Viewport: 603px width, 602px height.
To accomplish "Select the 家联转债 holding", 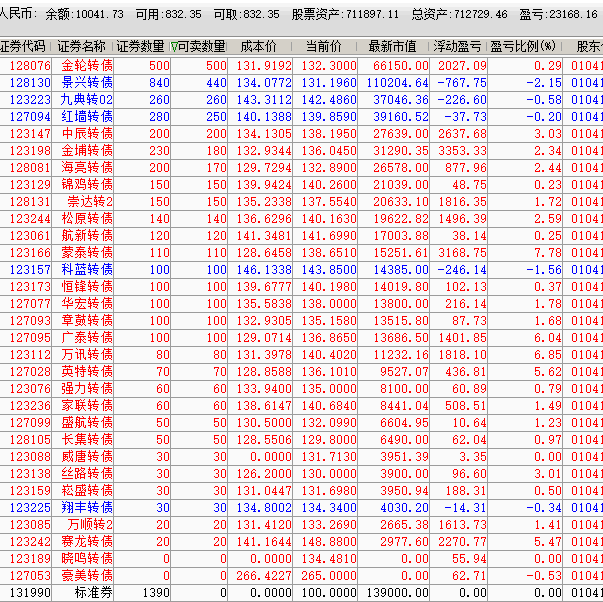I will (87, 406).
